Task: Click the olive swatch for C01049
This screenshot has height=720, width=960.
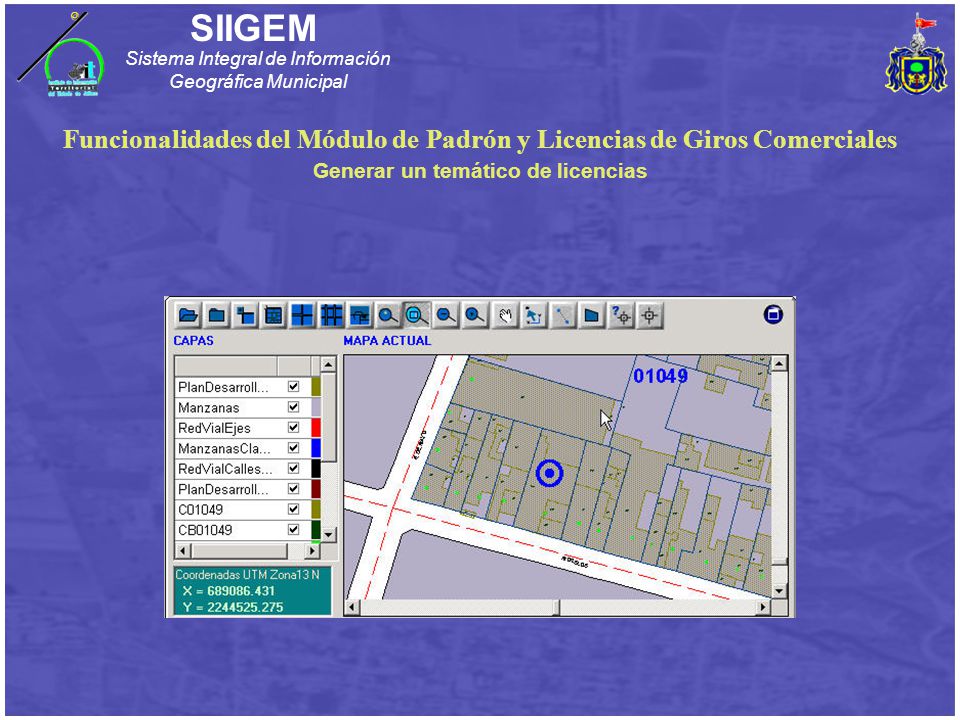Action: click(316, 509)
